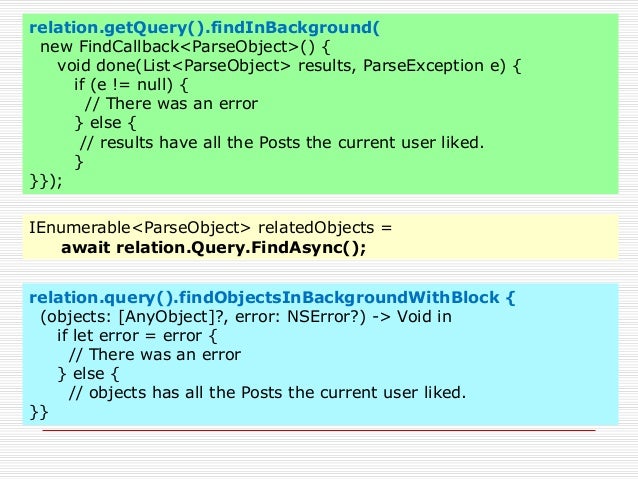Click the single closing brace in green block
The width and height of the screenshot is (638, 479).
tap(79, 162)
